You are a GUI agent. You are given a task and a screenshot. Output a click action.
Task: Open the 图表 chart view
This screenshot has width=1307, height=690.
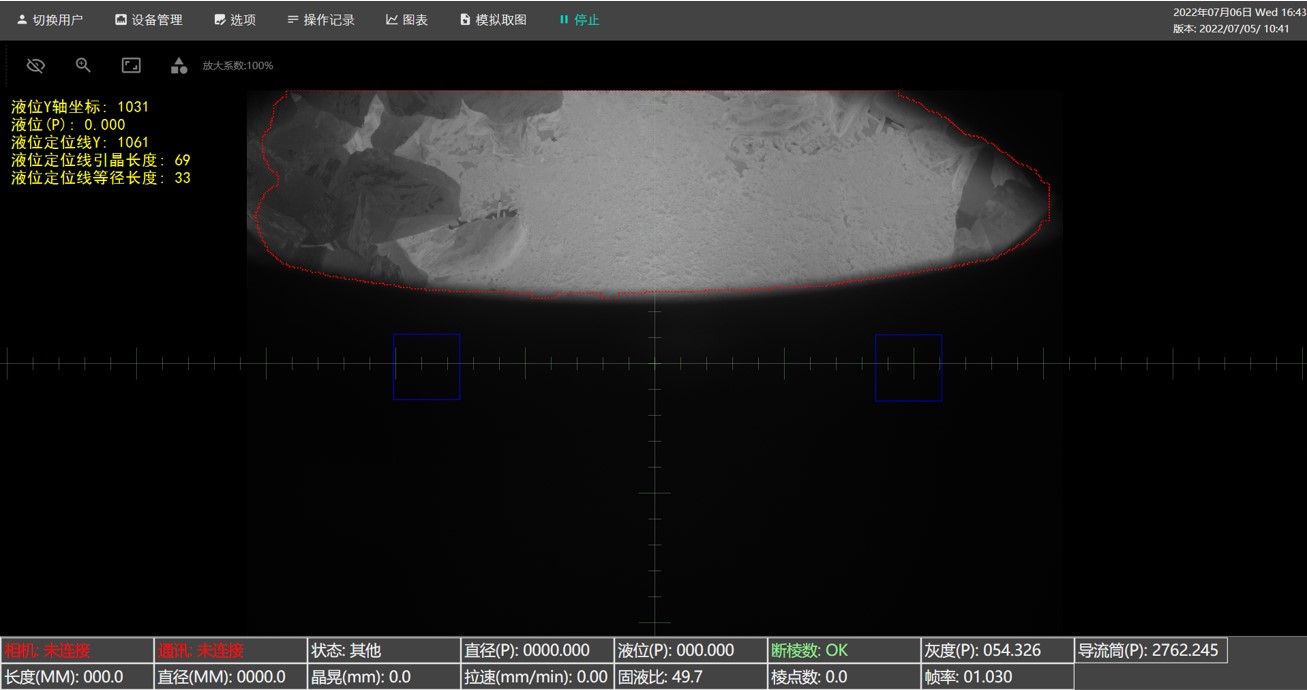(407, 20)
